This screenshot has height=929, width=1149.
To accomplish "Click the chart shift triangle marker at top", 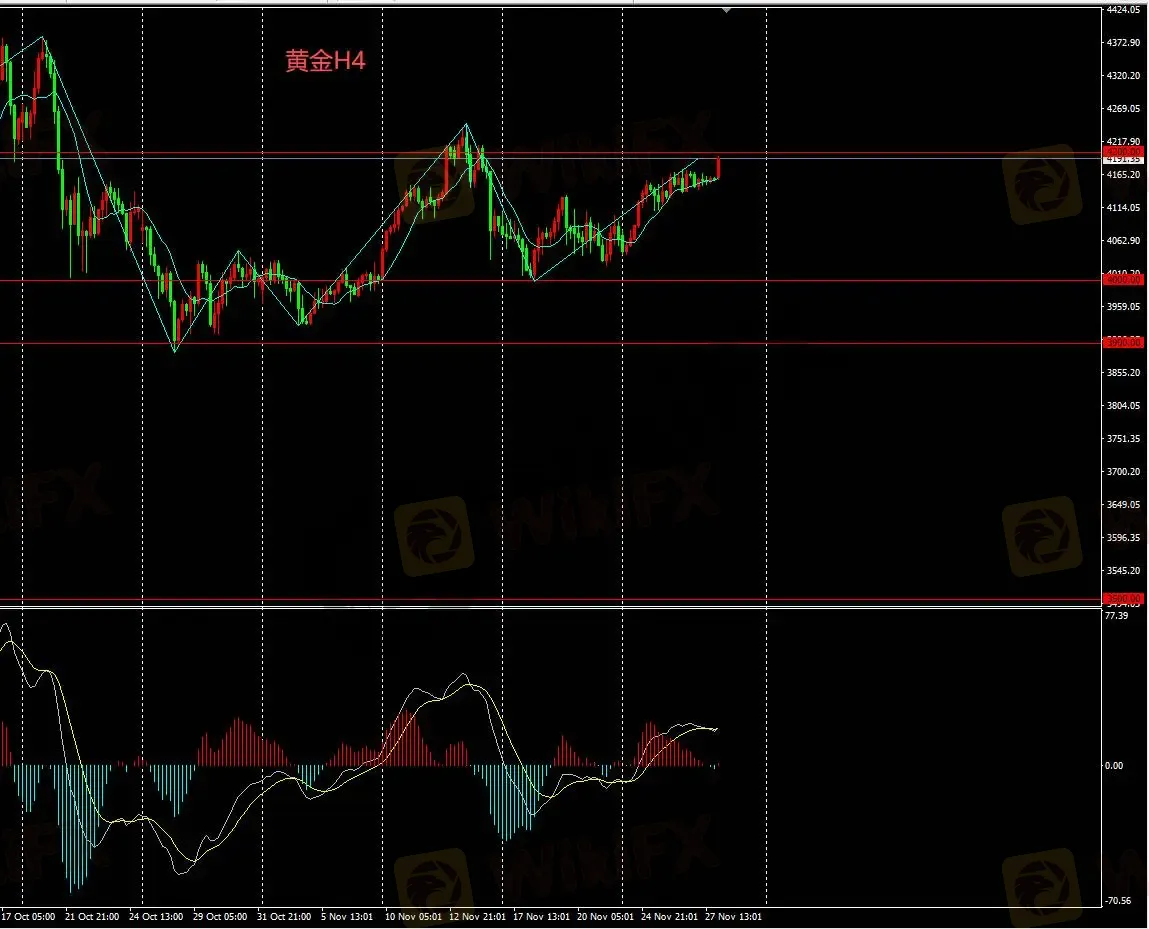I will [726, 11].
